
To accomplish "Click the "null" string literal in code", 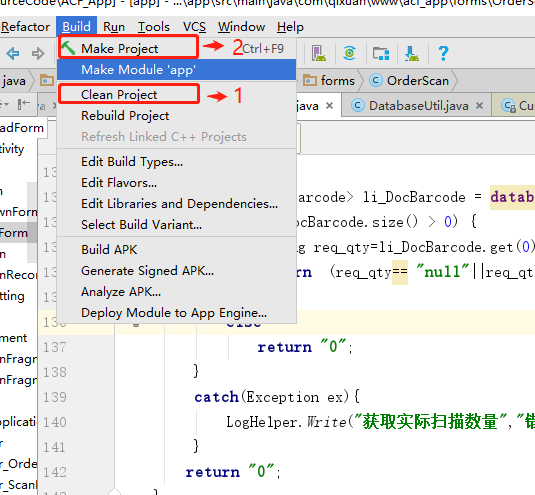I will point(443,272).
